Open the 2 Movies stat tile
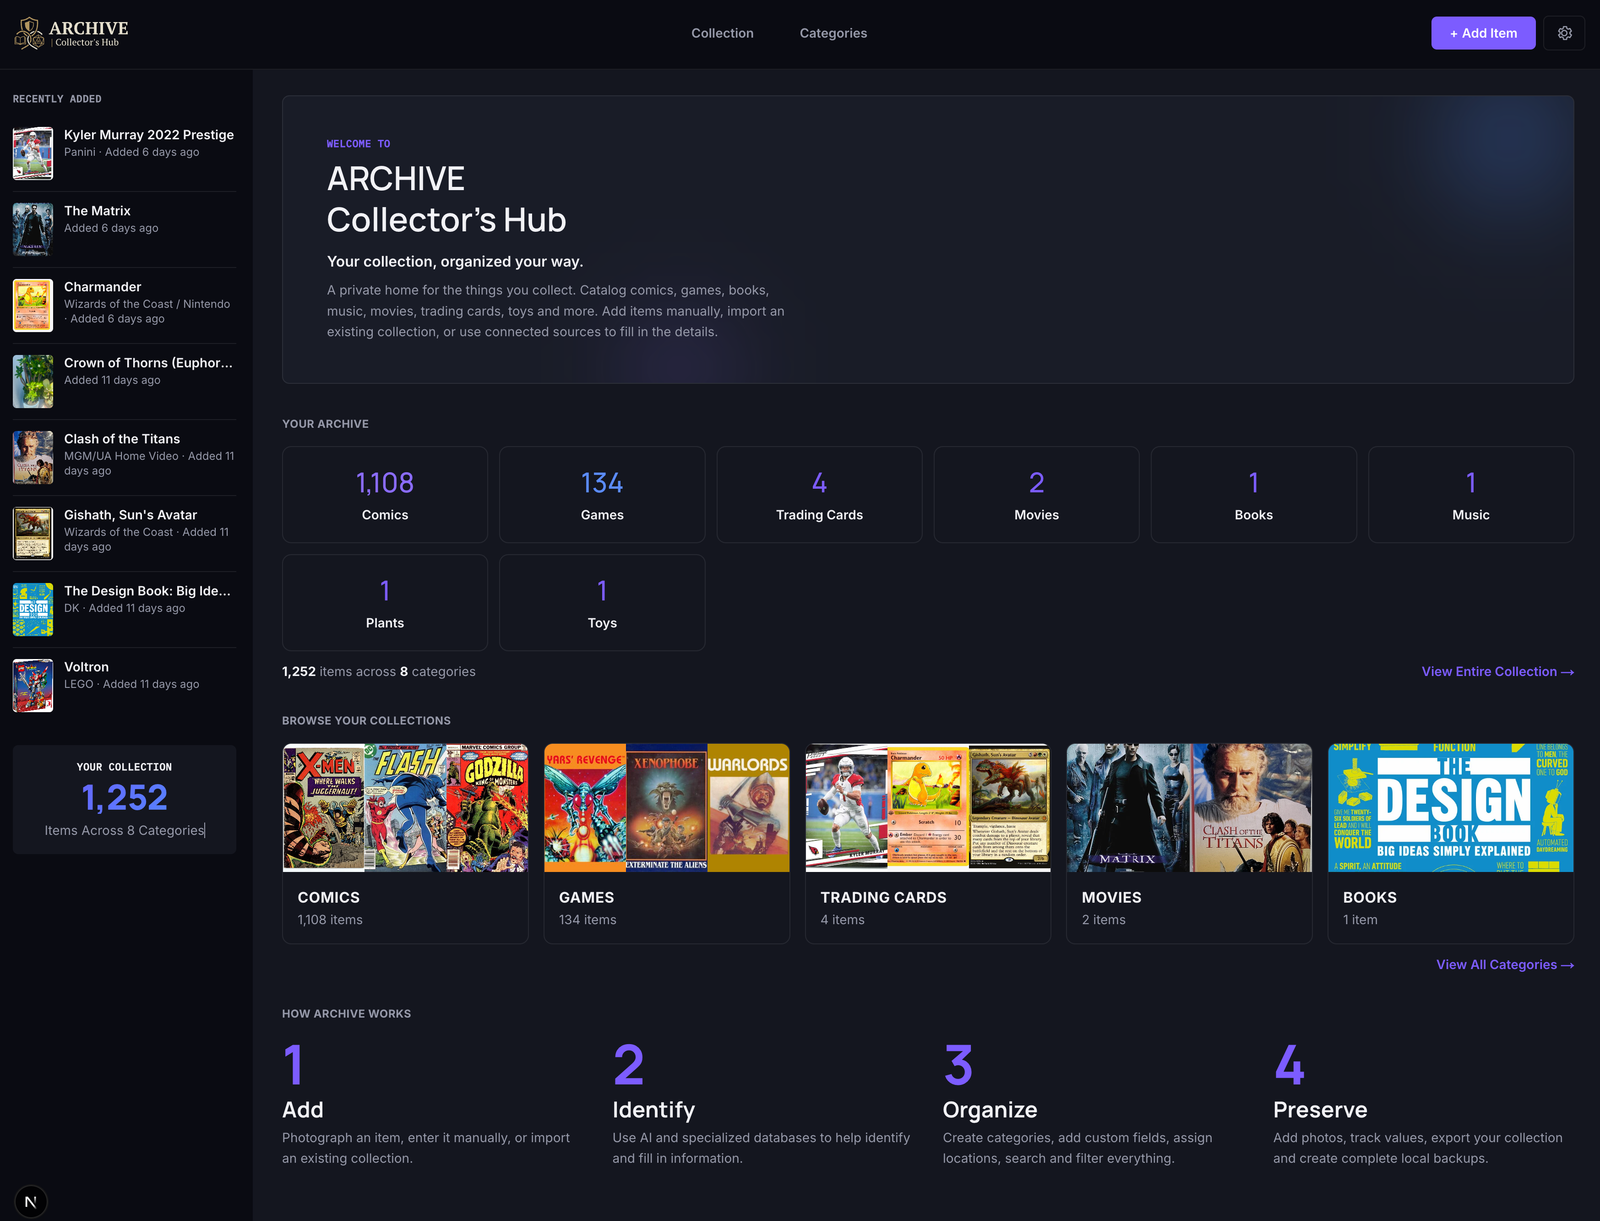Image resolution: width=1600 pixels, height=1221 pixels. point(1036,495)
